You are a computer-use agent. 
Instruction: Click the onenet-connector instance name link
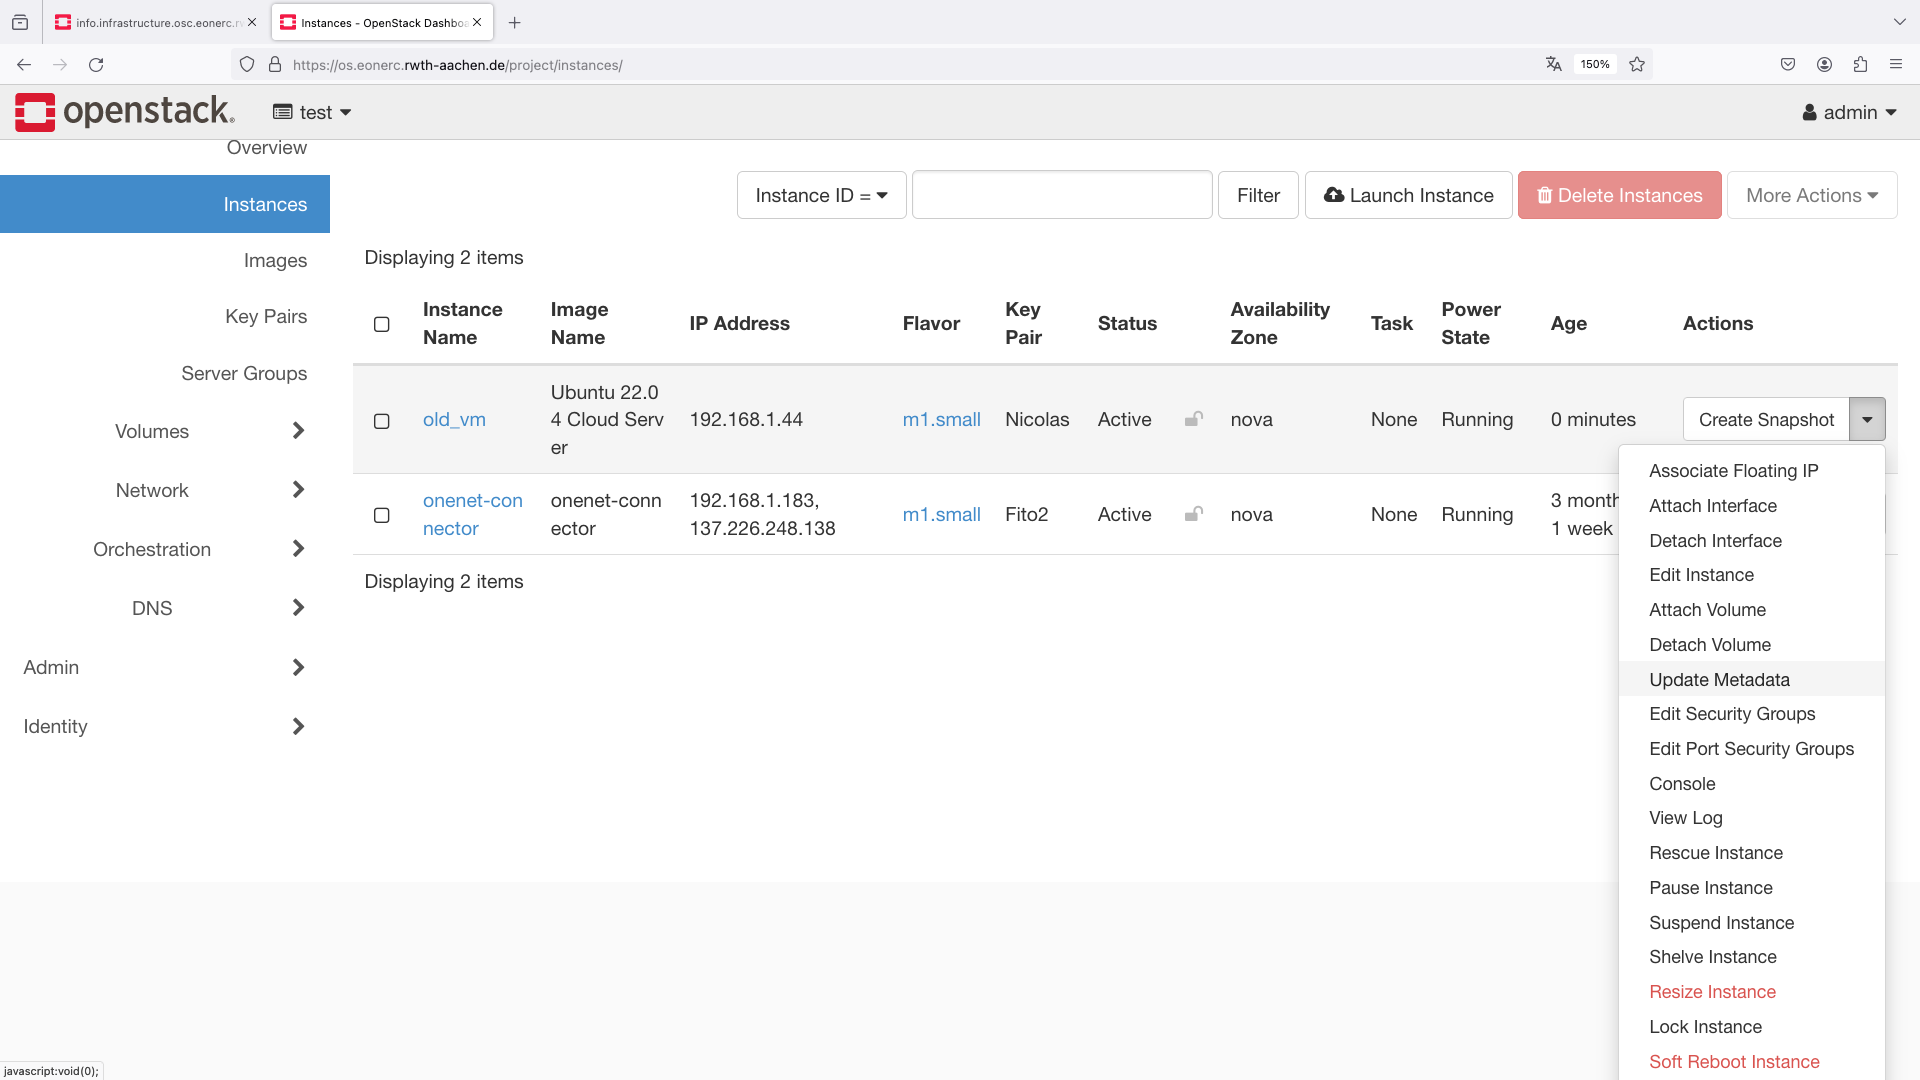point(471,514)
